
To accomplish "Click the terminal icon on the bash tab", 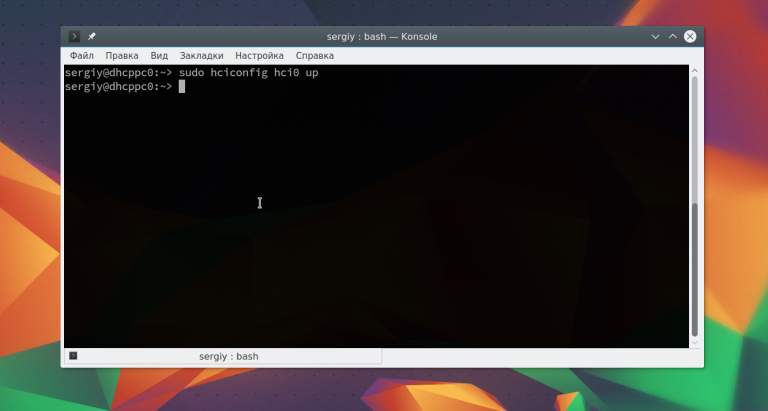I will pyautogui.click(x=73, y=356).
